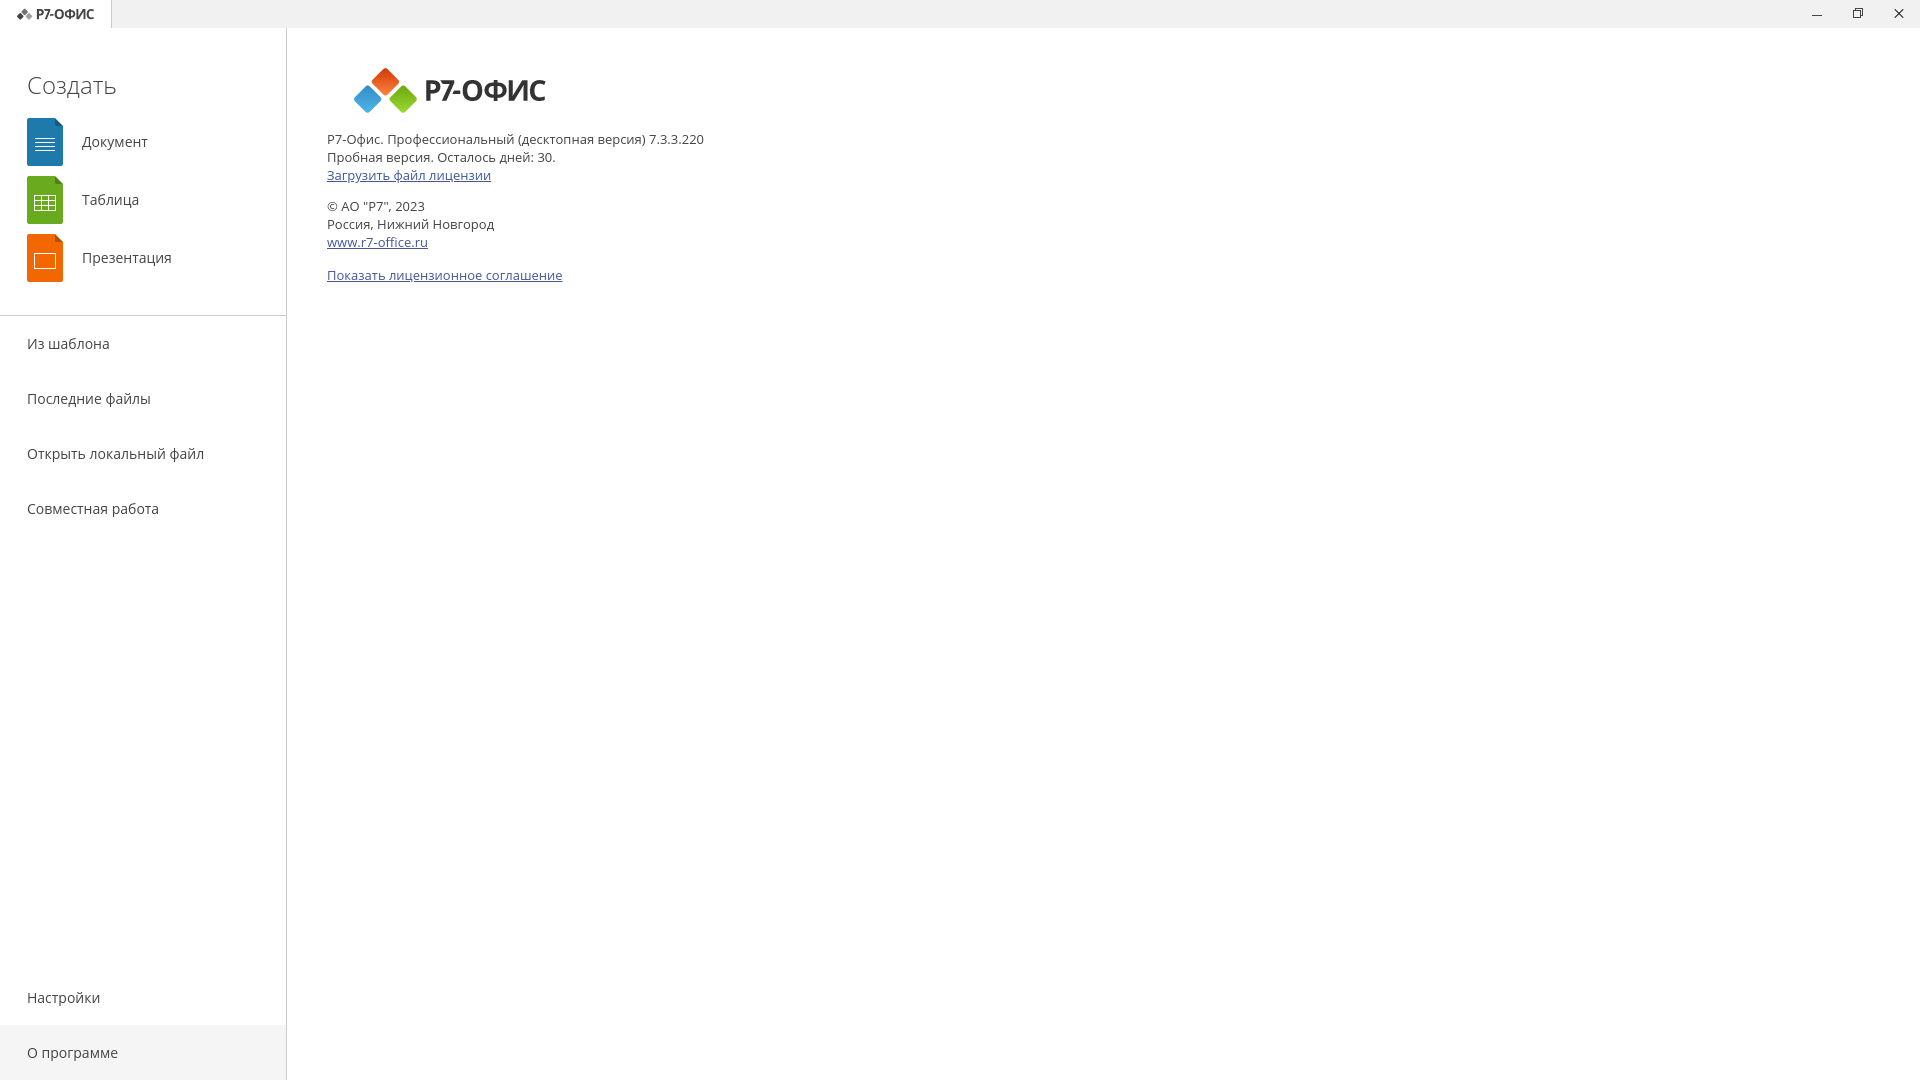Restore down the window
This screenshot has width=1920, height=1080.
coord(1858,14)
